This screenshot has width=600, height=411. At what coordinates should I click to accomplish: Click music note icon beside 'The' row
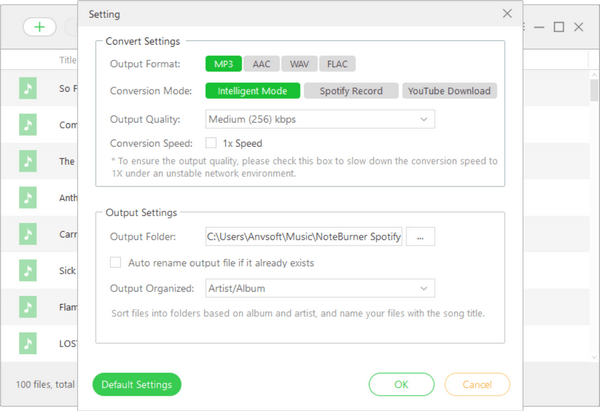point(28,161)
